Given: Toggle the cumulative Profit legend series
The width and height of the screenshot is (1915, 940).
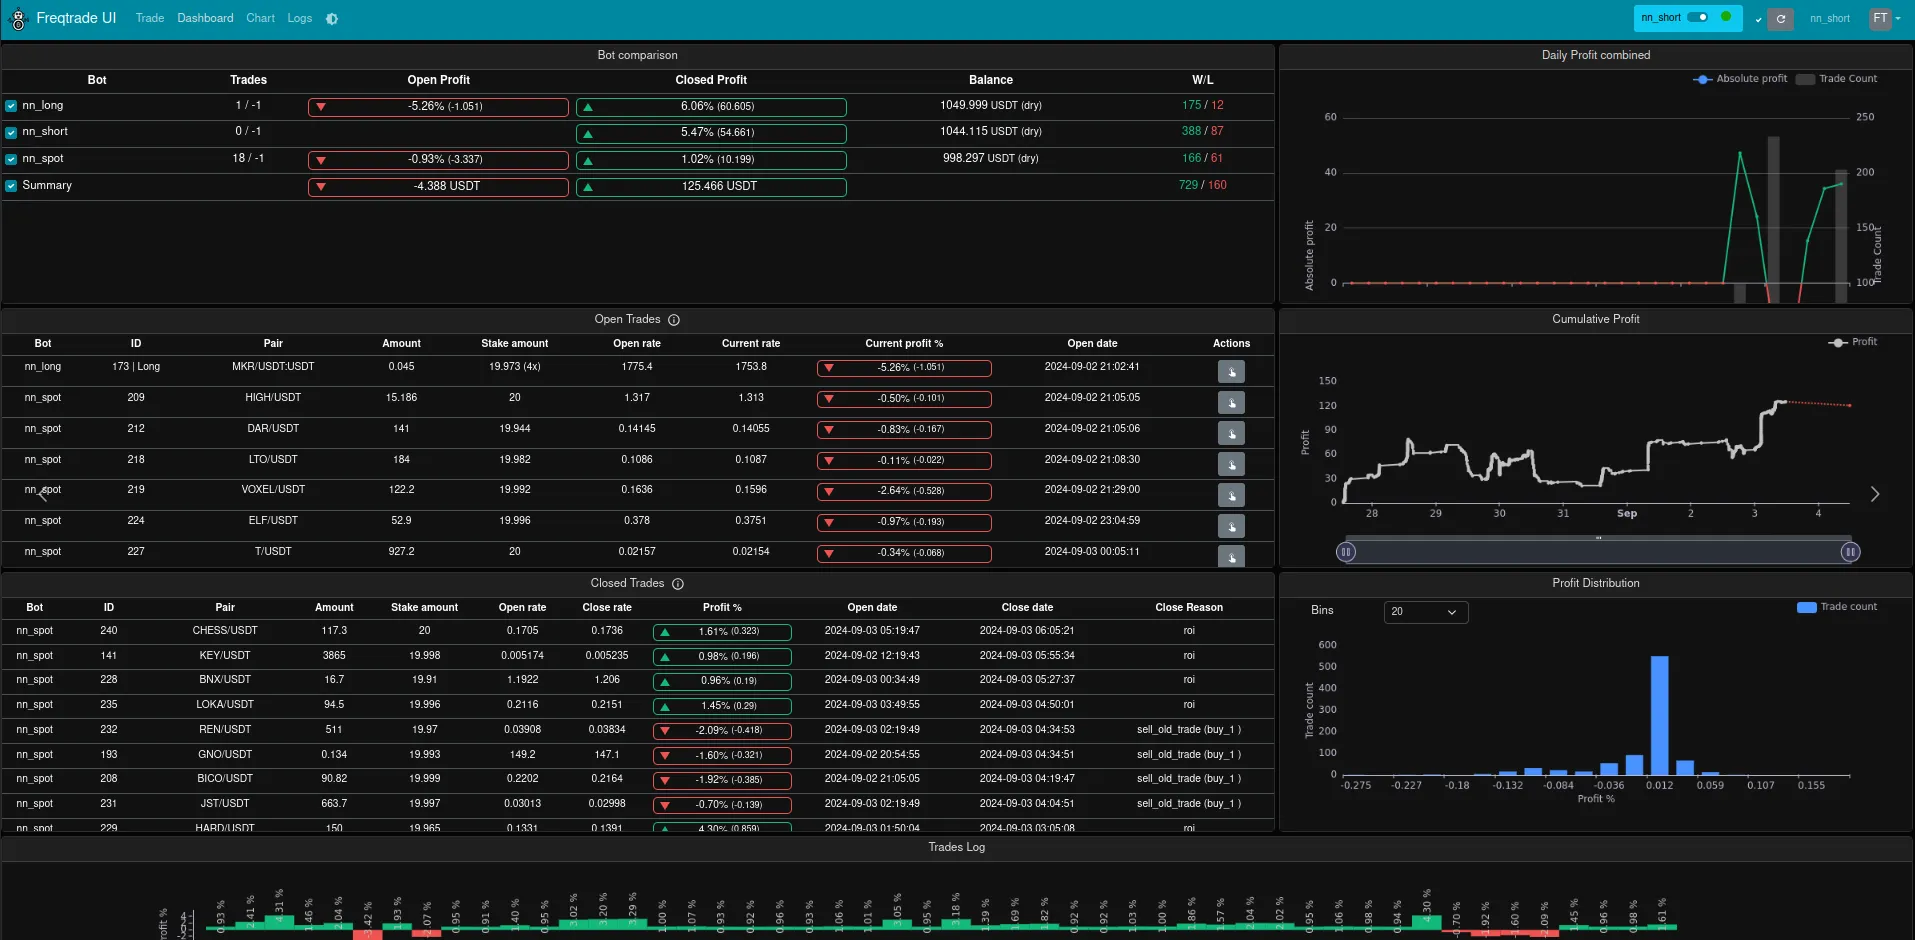Looking at the screenshot, I should pos(1853,342).
